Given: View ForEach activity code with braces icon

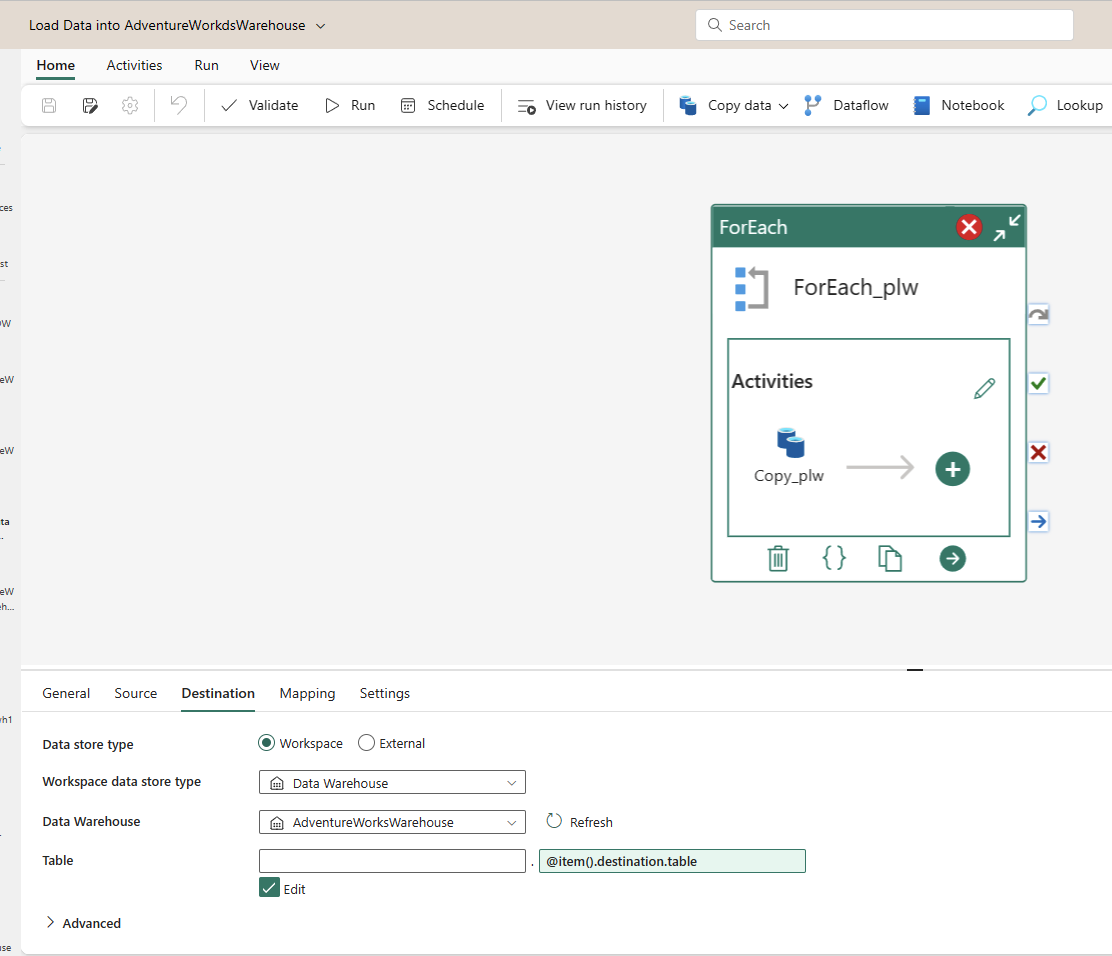Looking at the screenshot, I should click(834, 558).
